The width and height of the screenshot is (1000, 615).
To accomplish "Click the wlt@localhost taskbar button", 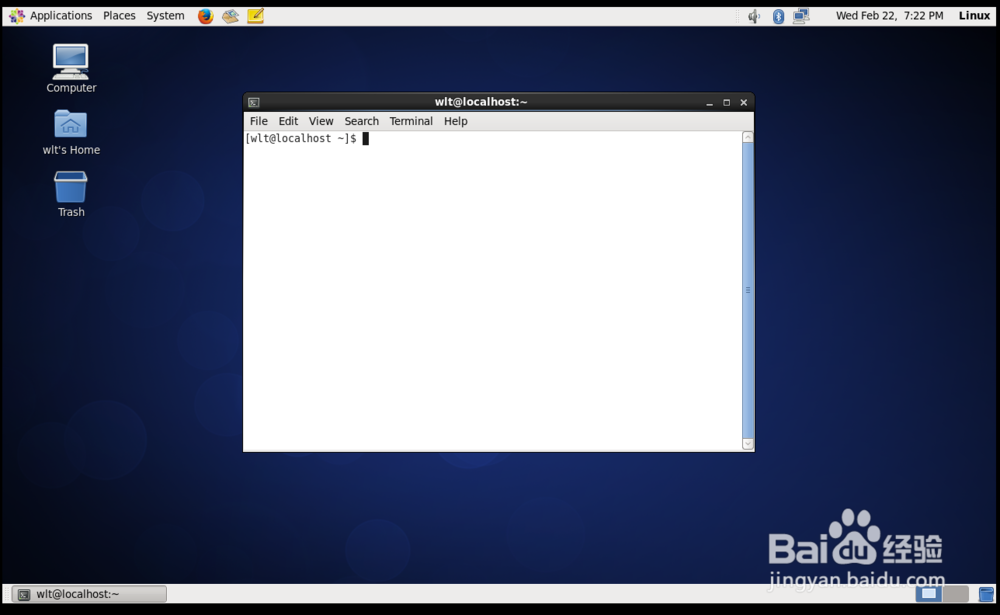I will 89,594.
